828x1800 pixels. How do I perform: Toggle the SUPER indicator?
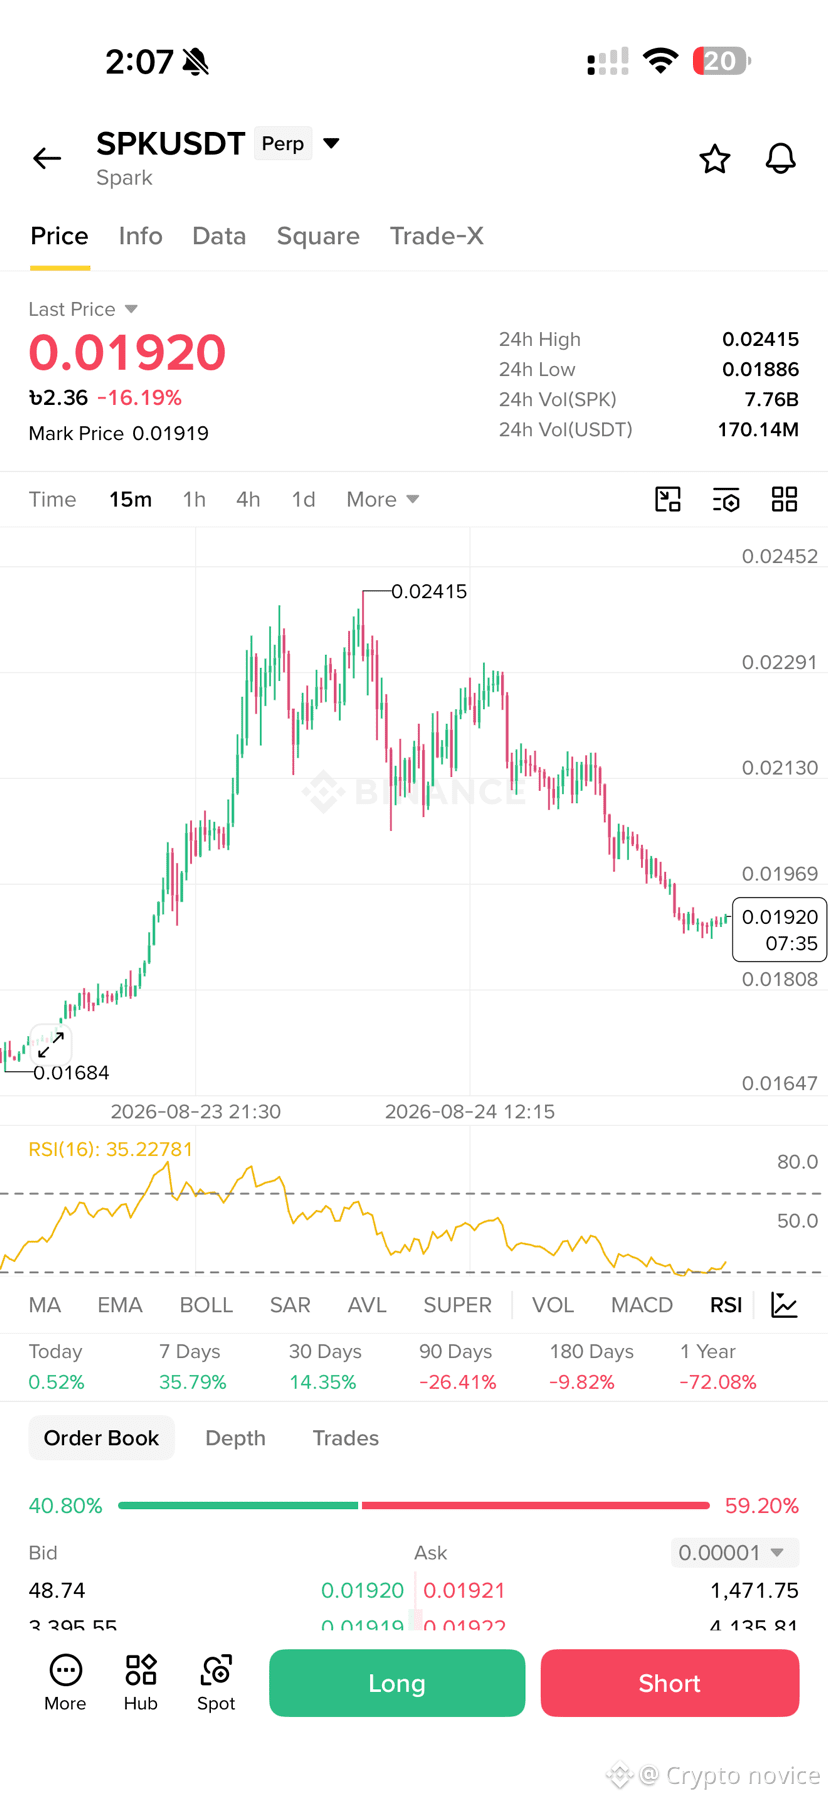[457, 1305]
